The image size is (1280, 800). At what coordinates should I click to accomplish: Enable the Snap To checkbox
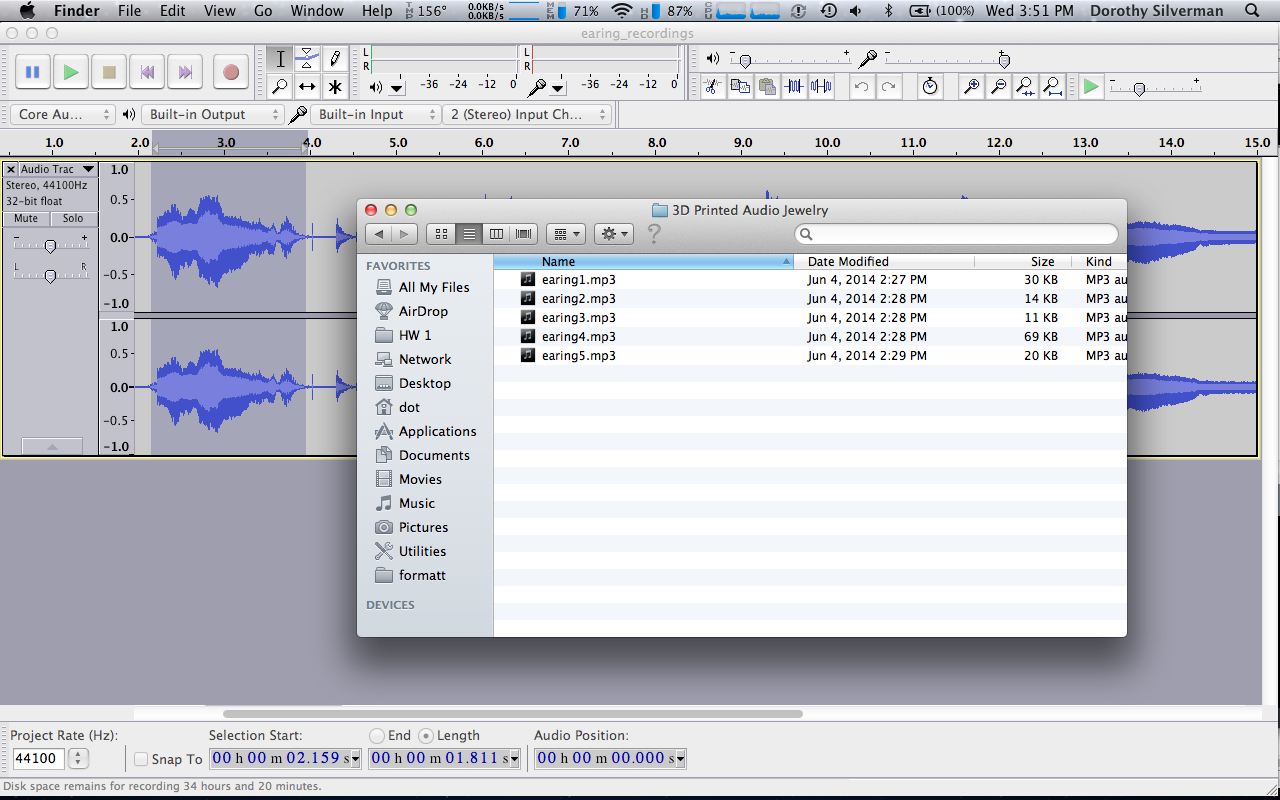coord(141,759)
